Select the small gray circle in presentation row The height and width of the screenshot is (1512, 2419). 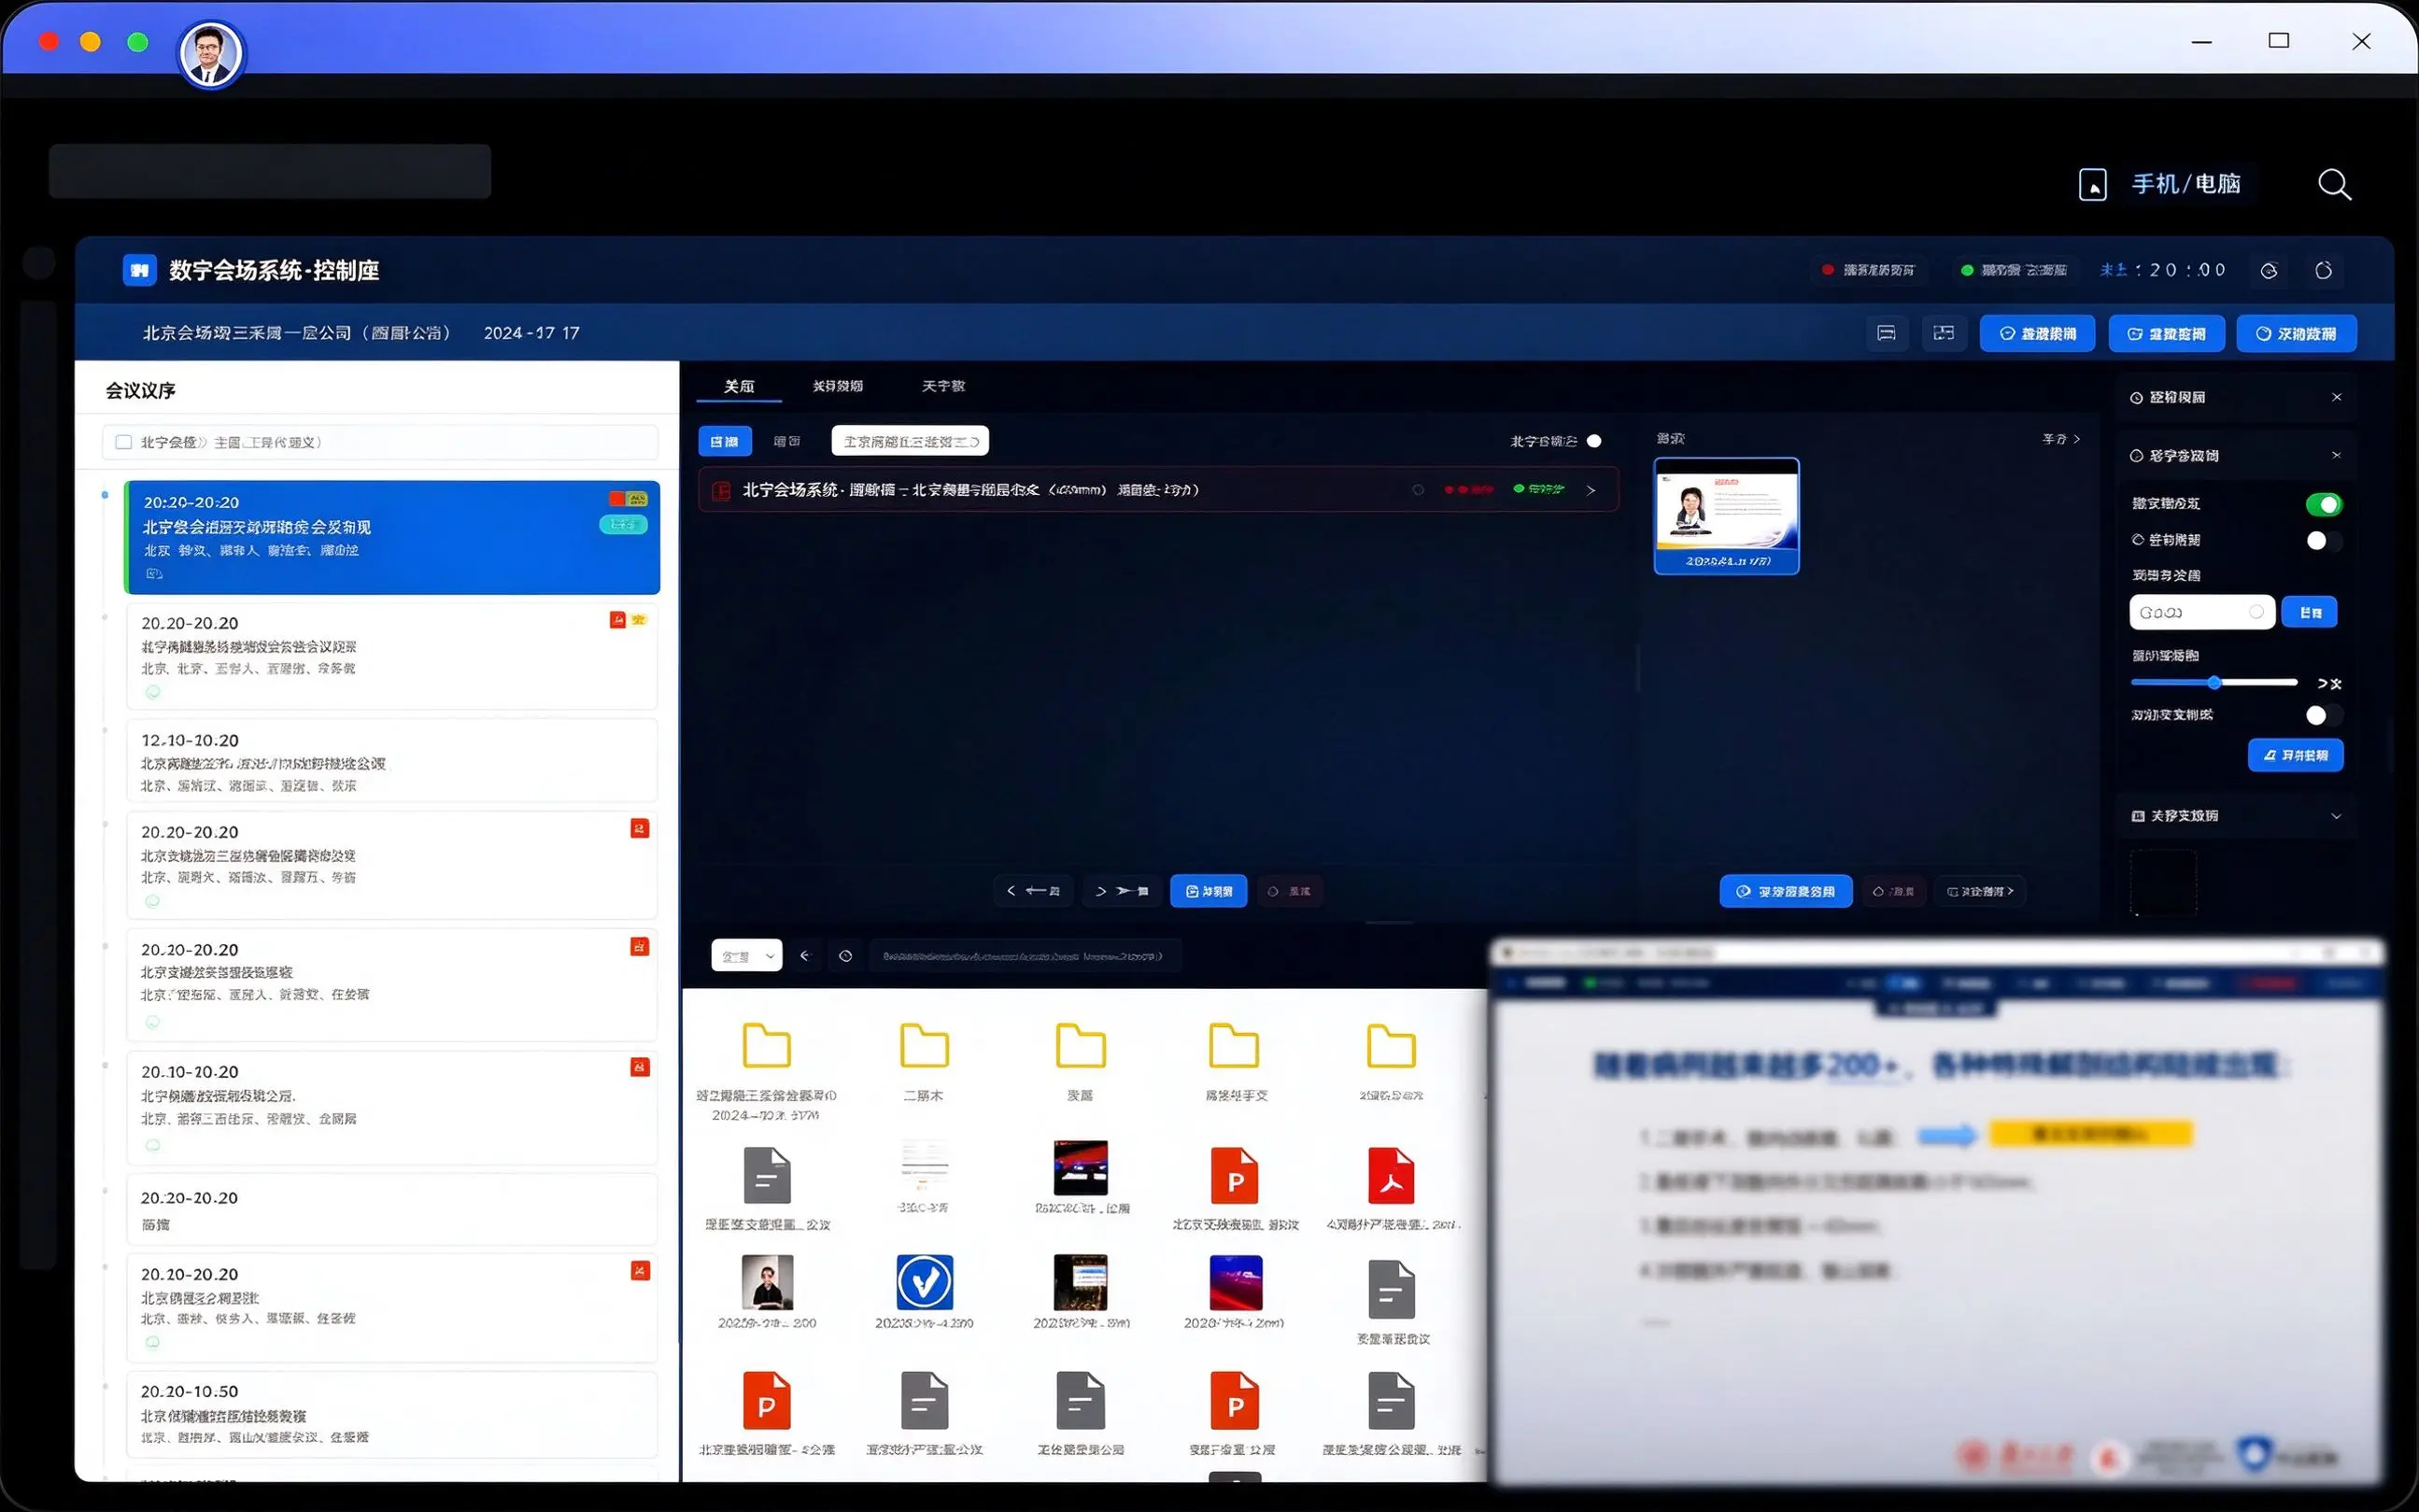1418,490
